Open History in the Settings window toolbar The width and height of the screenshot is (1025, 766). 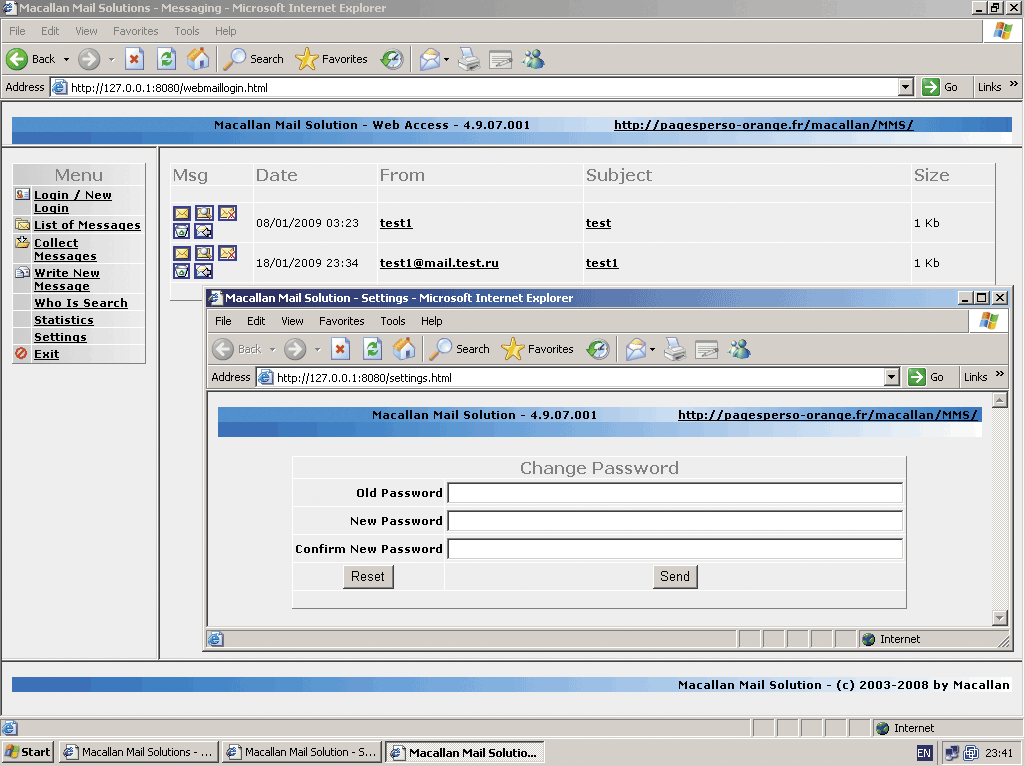click(x=597, y=349)
